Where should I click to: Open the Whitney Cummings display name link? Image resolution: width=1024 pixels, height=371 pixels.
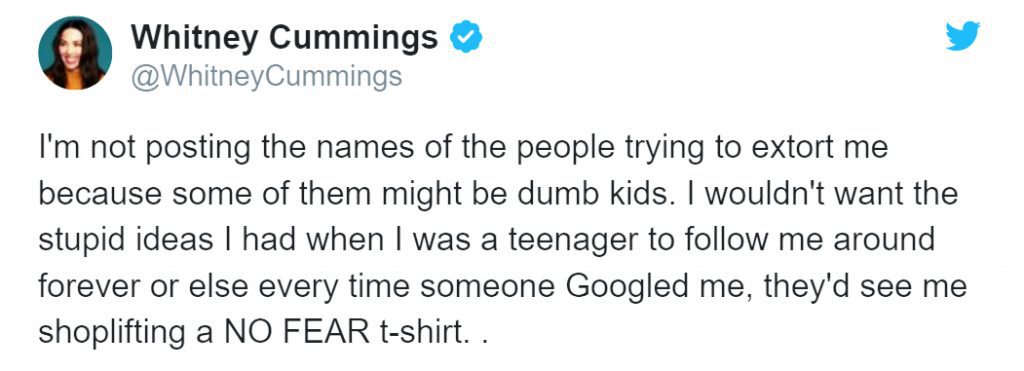coord(284,37)
